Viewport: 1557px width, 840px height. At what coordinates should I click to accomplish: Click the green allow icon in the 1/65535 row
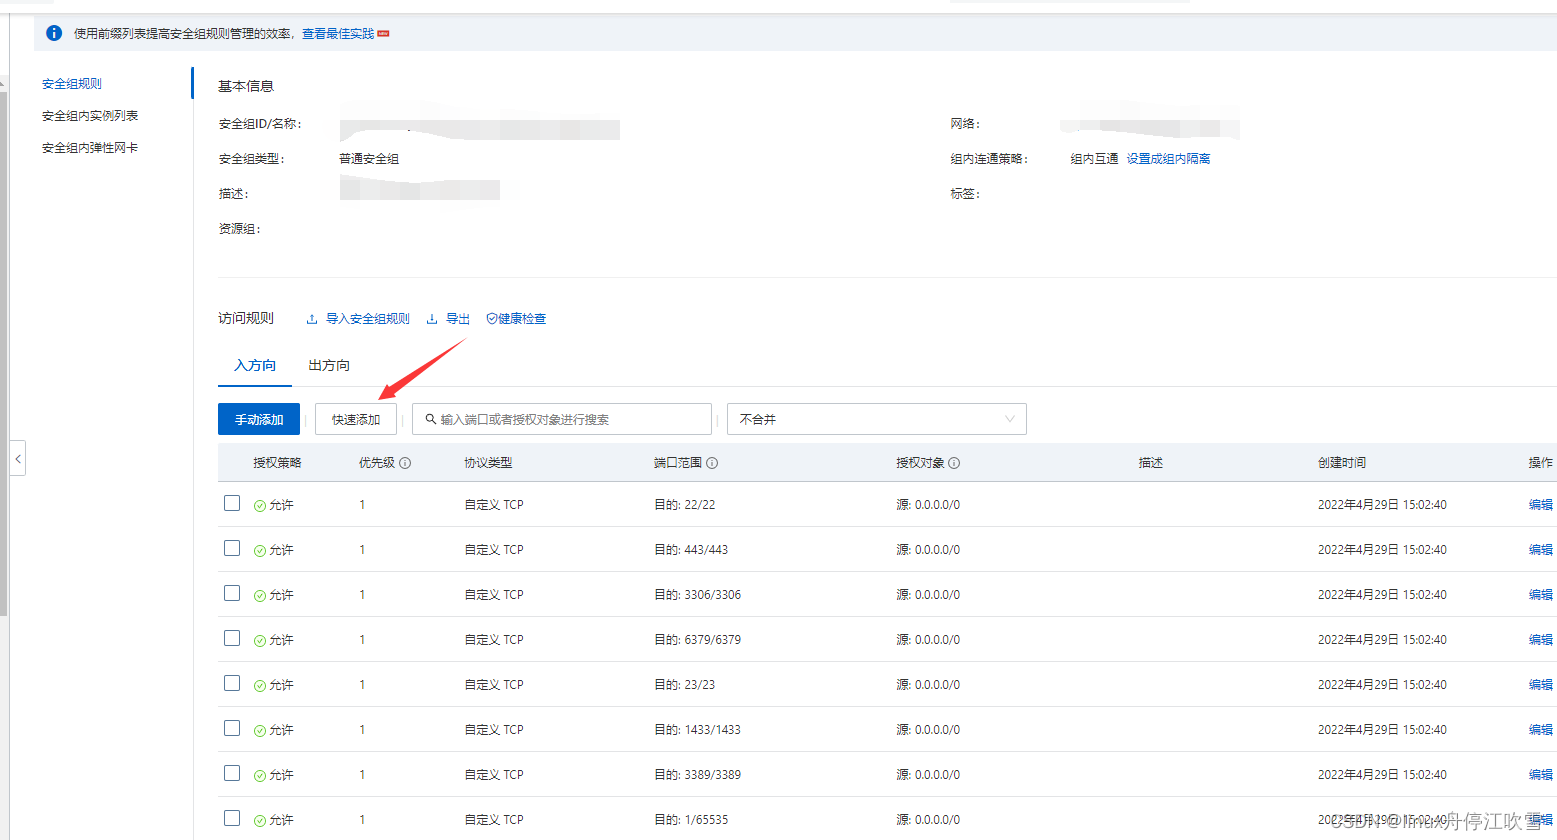260,820
